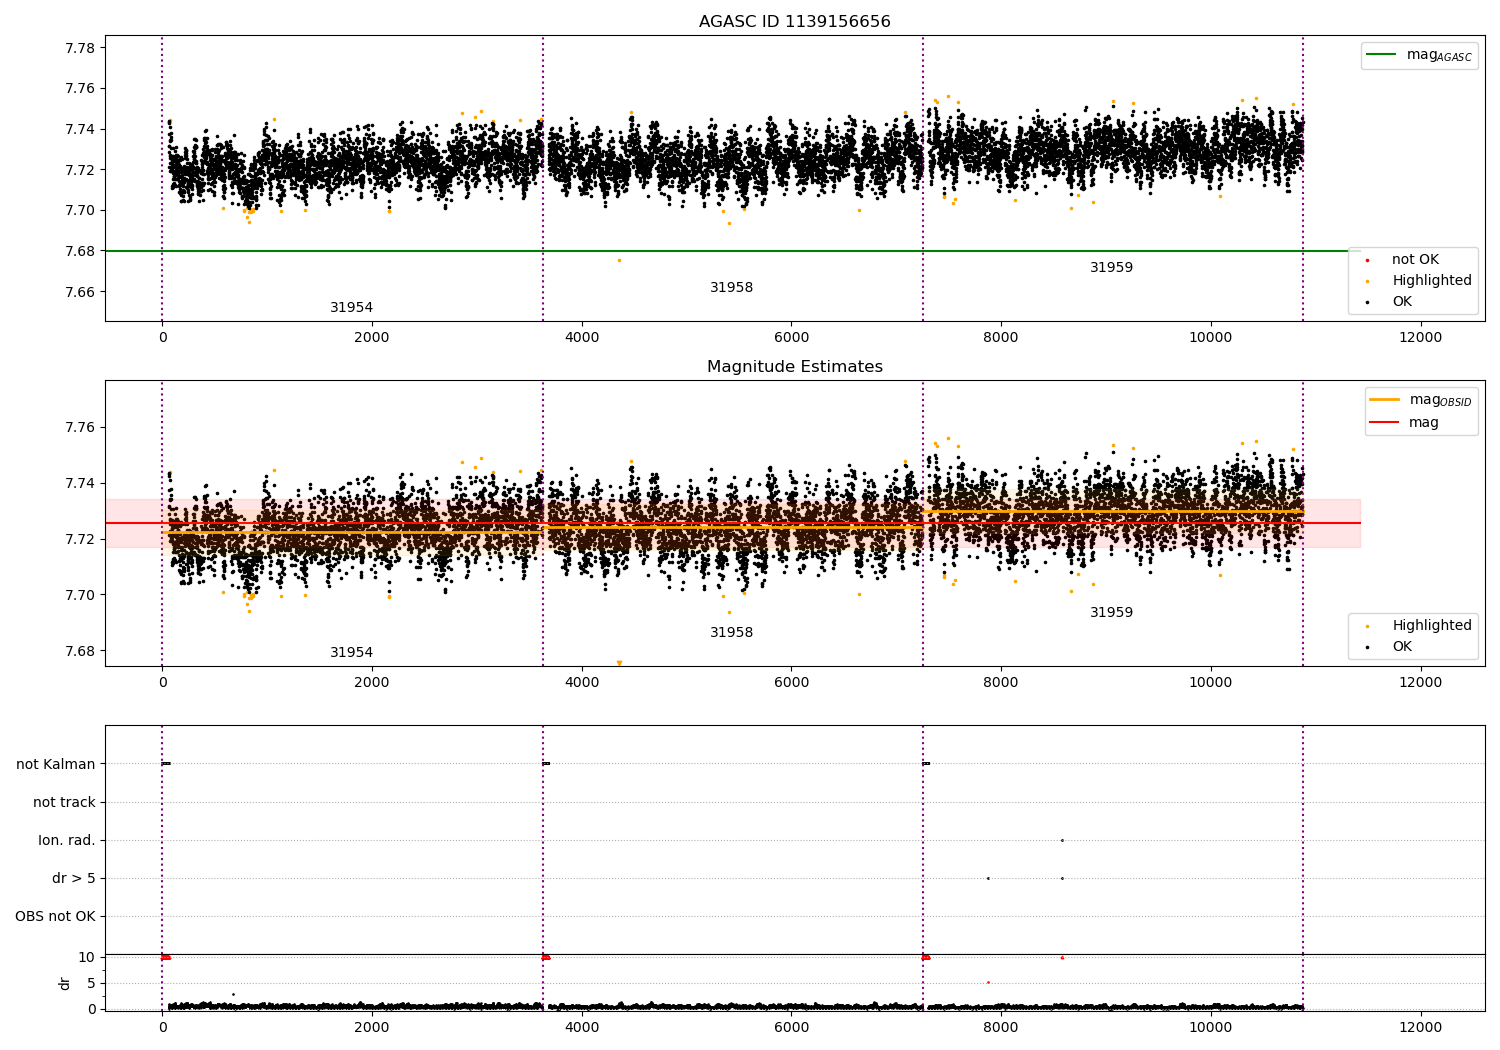The image size is (1500, 1050).
Task: Click the 6000 x-tick under the top plot
Action: click(x=791, y=337)
